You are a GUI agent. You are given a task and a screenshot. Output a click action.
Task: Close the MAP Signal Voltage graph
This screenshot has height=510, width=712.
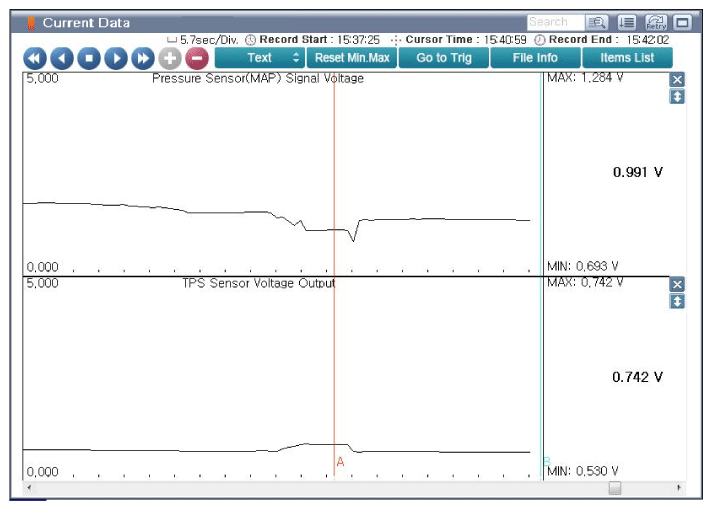pyautogui.click(x=677, y=80)
